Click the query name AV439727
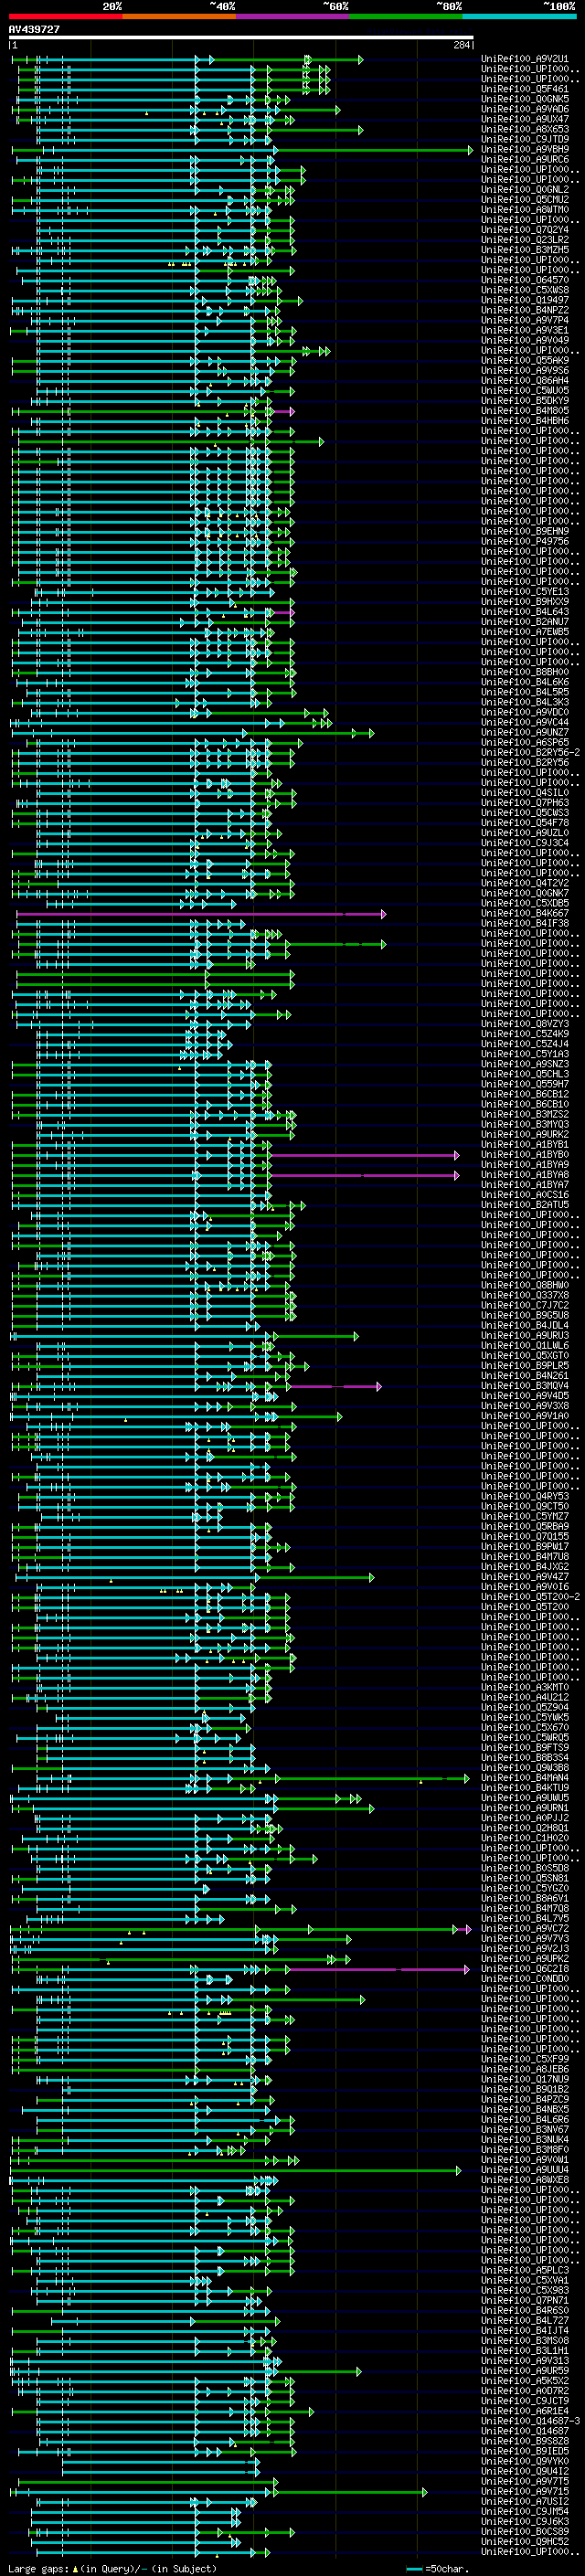Image resolution: width=585 pixels, height=2576 pixels. click(34, 30)
